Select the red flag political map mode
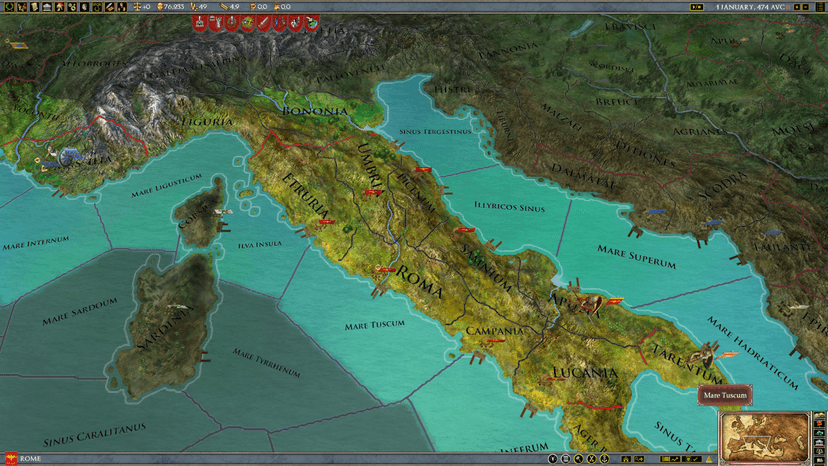Screen dimensions: 828x466 (819, 424)
